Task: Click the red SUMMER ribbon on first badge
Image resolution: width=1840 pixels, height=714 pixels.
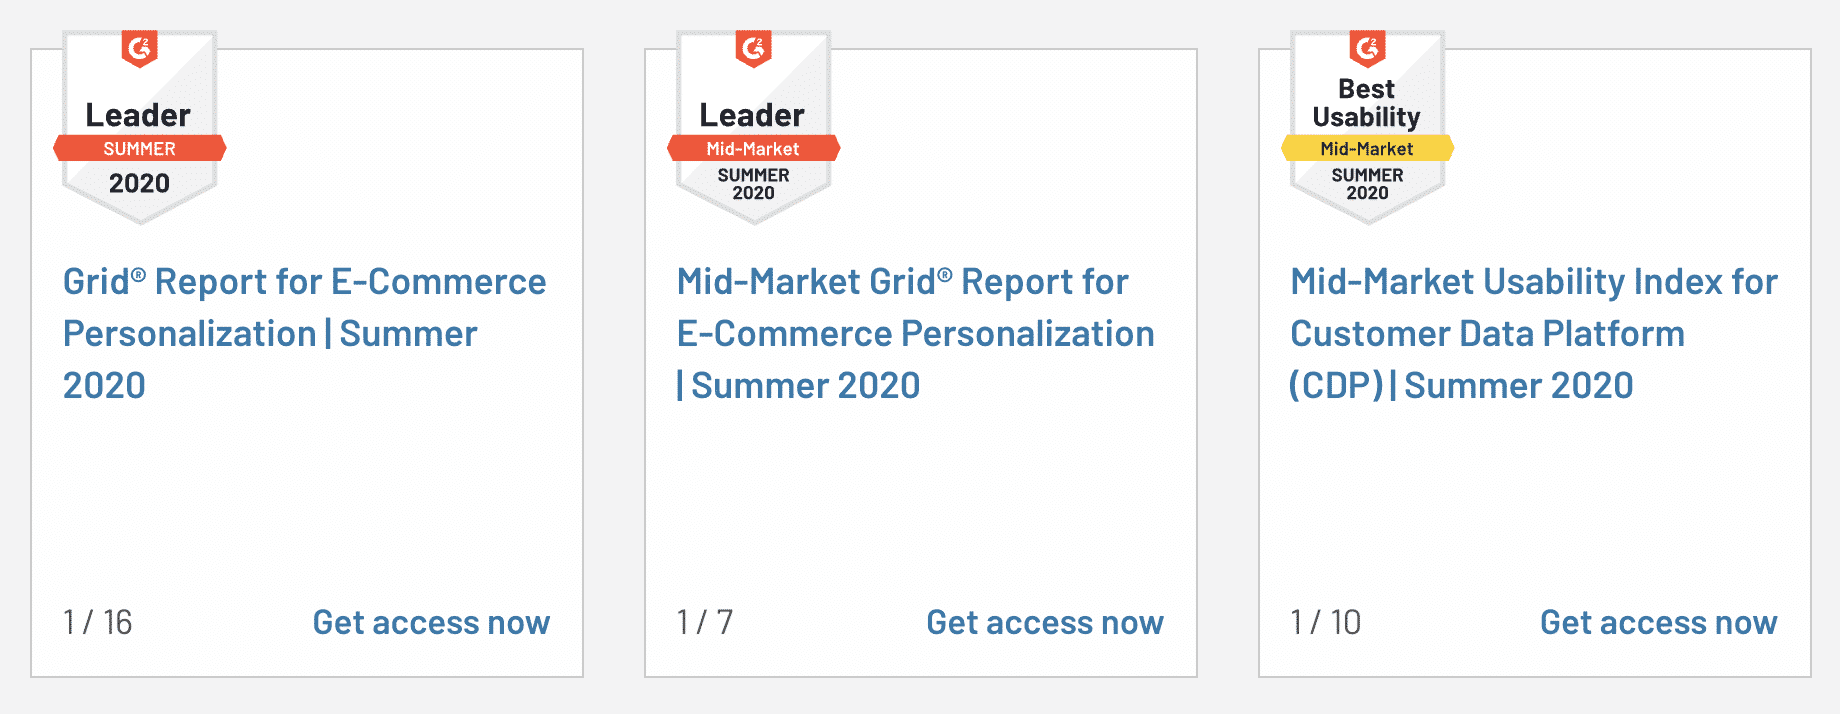Action: [140, 149]
